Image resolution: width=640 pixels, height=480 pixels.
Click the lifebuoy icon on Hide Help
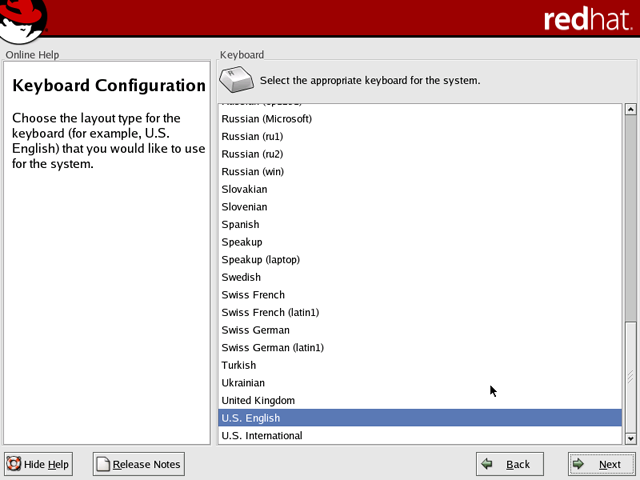pyautogui.click(x=14, y=464)
